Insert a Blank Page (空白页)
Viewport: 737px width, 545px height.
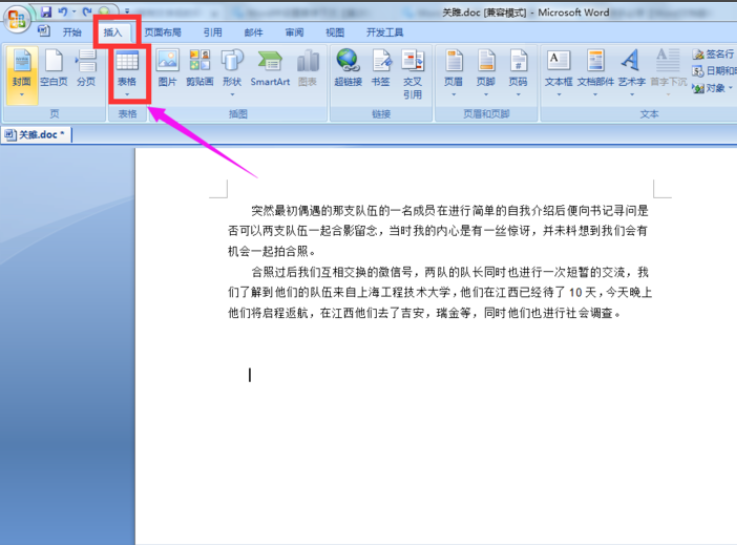pyautogui.click(x=54, y=69)
